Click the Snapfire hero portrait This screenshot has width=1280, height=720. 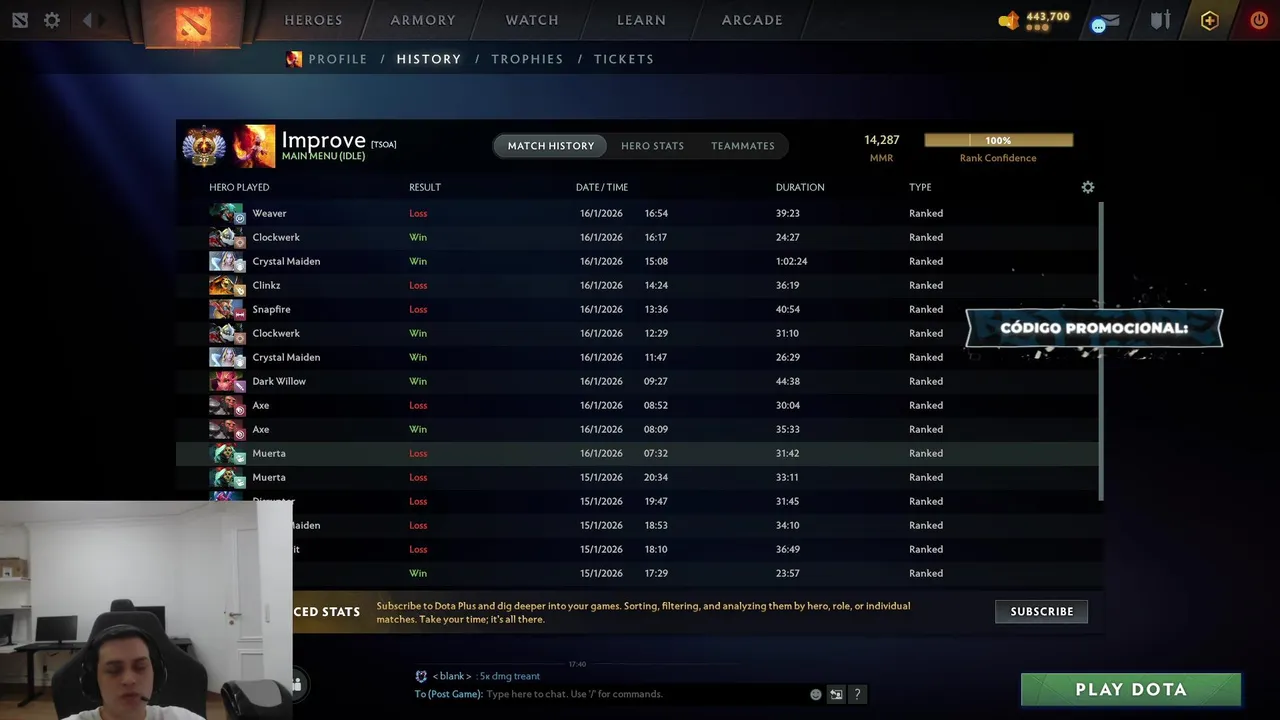click(227, 309)
